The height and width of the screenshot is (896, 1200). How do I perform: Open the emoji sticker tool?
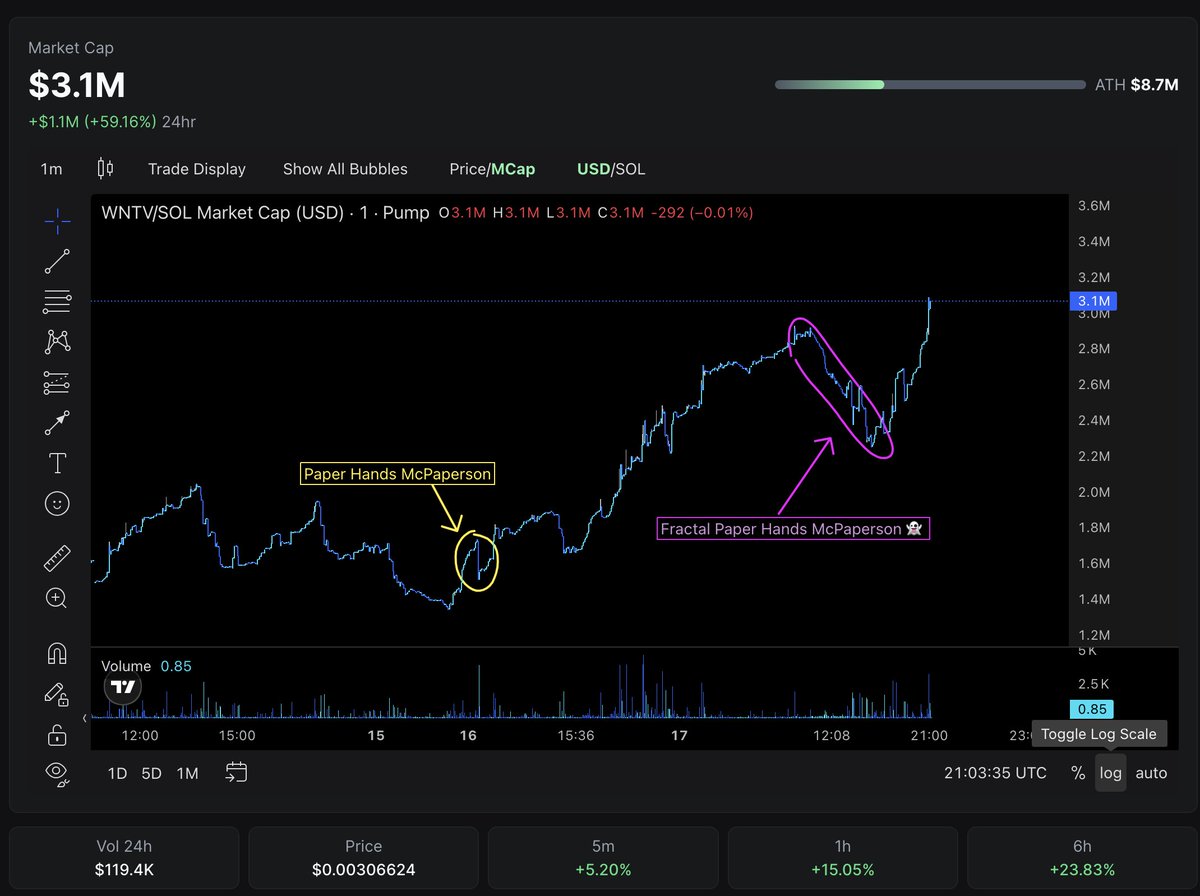pos(57,504)
